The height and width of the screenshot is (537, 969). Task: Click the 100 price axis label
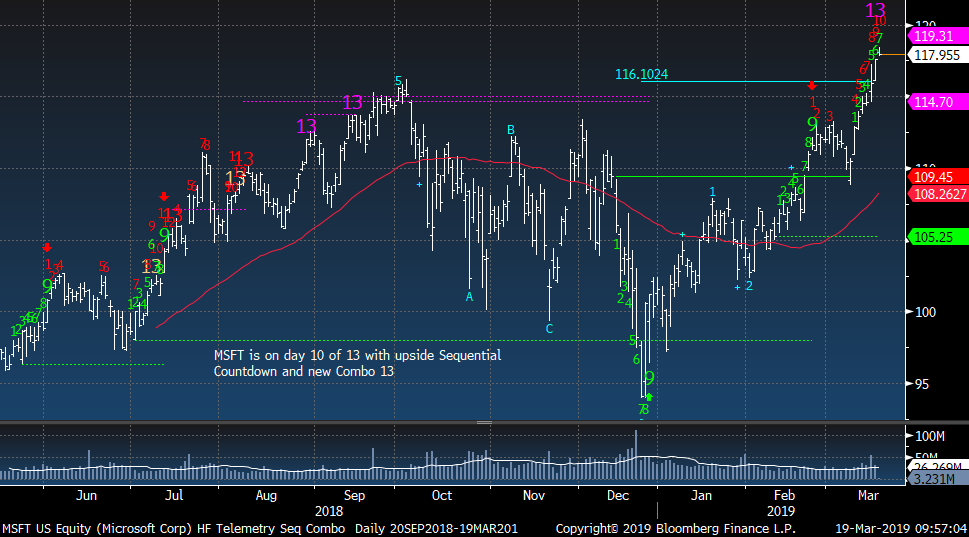925,312
